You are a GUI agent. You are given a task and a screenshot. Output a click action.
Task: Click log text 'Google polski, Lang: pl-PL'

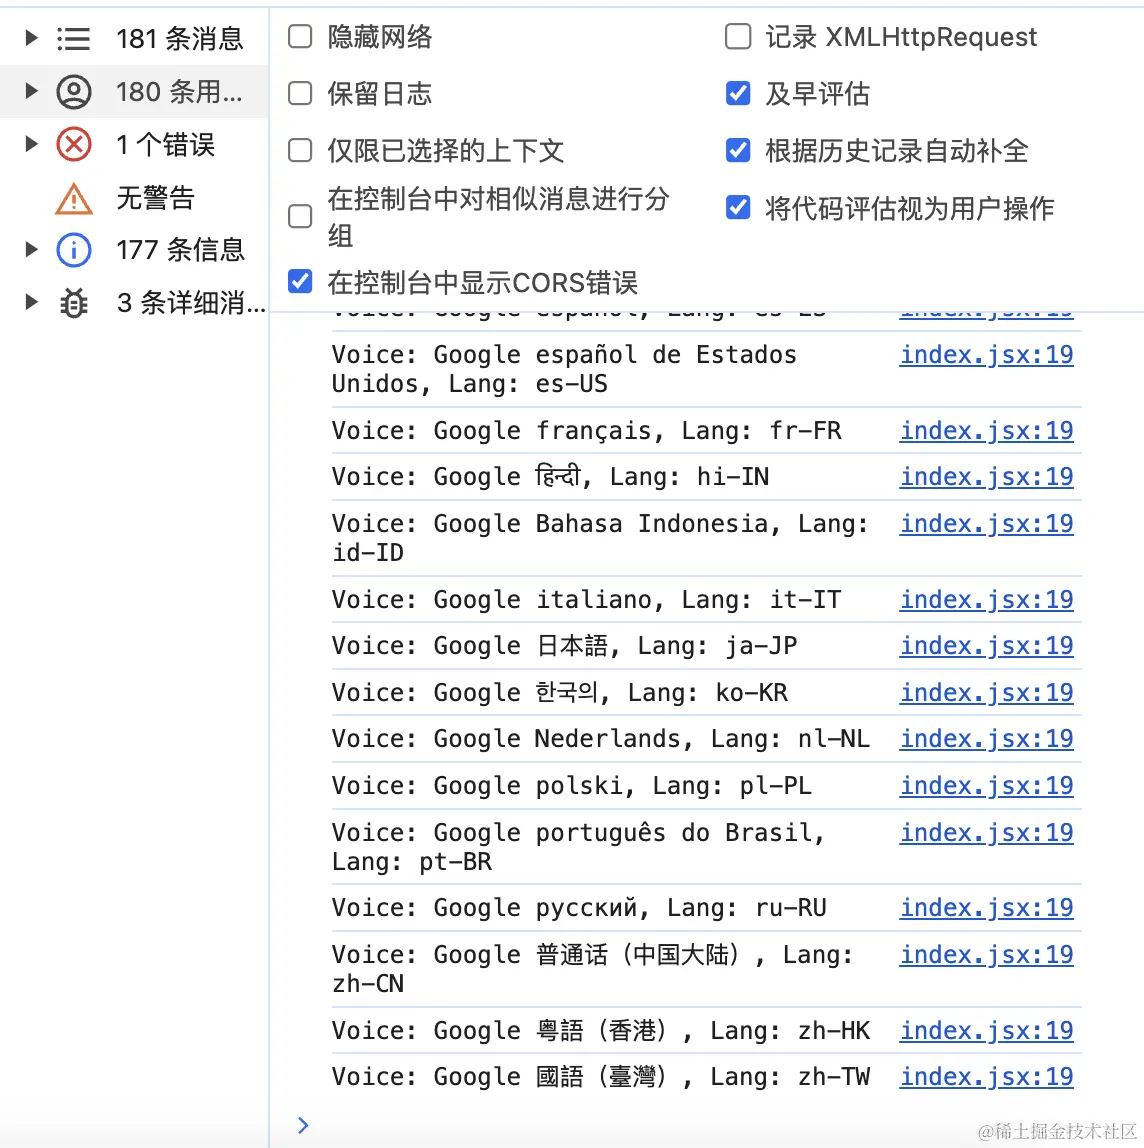(623, 786)
